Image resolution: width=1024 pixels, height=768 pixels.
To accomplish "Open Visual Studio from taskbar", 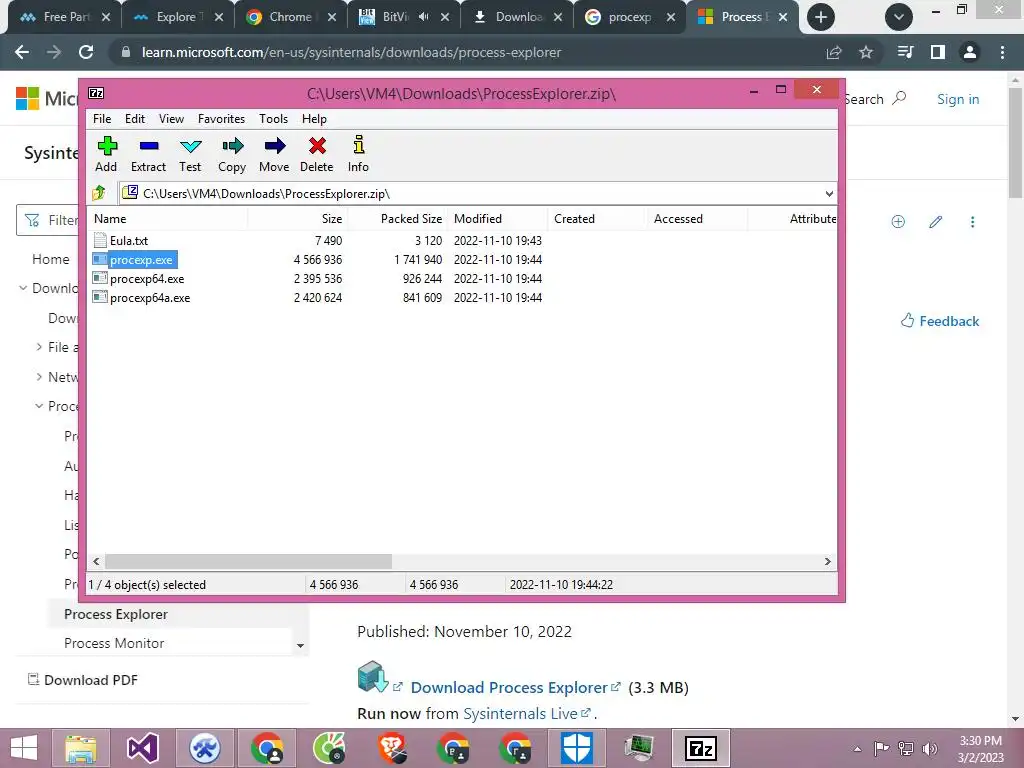I will point(143,748).
